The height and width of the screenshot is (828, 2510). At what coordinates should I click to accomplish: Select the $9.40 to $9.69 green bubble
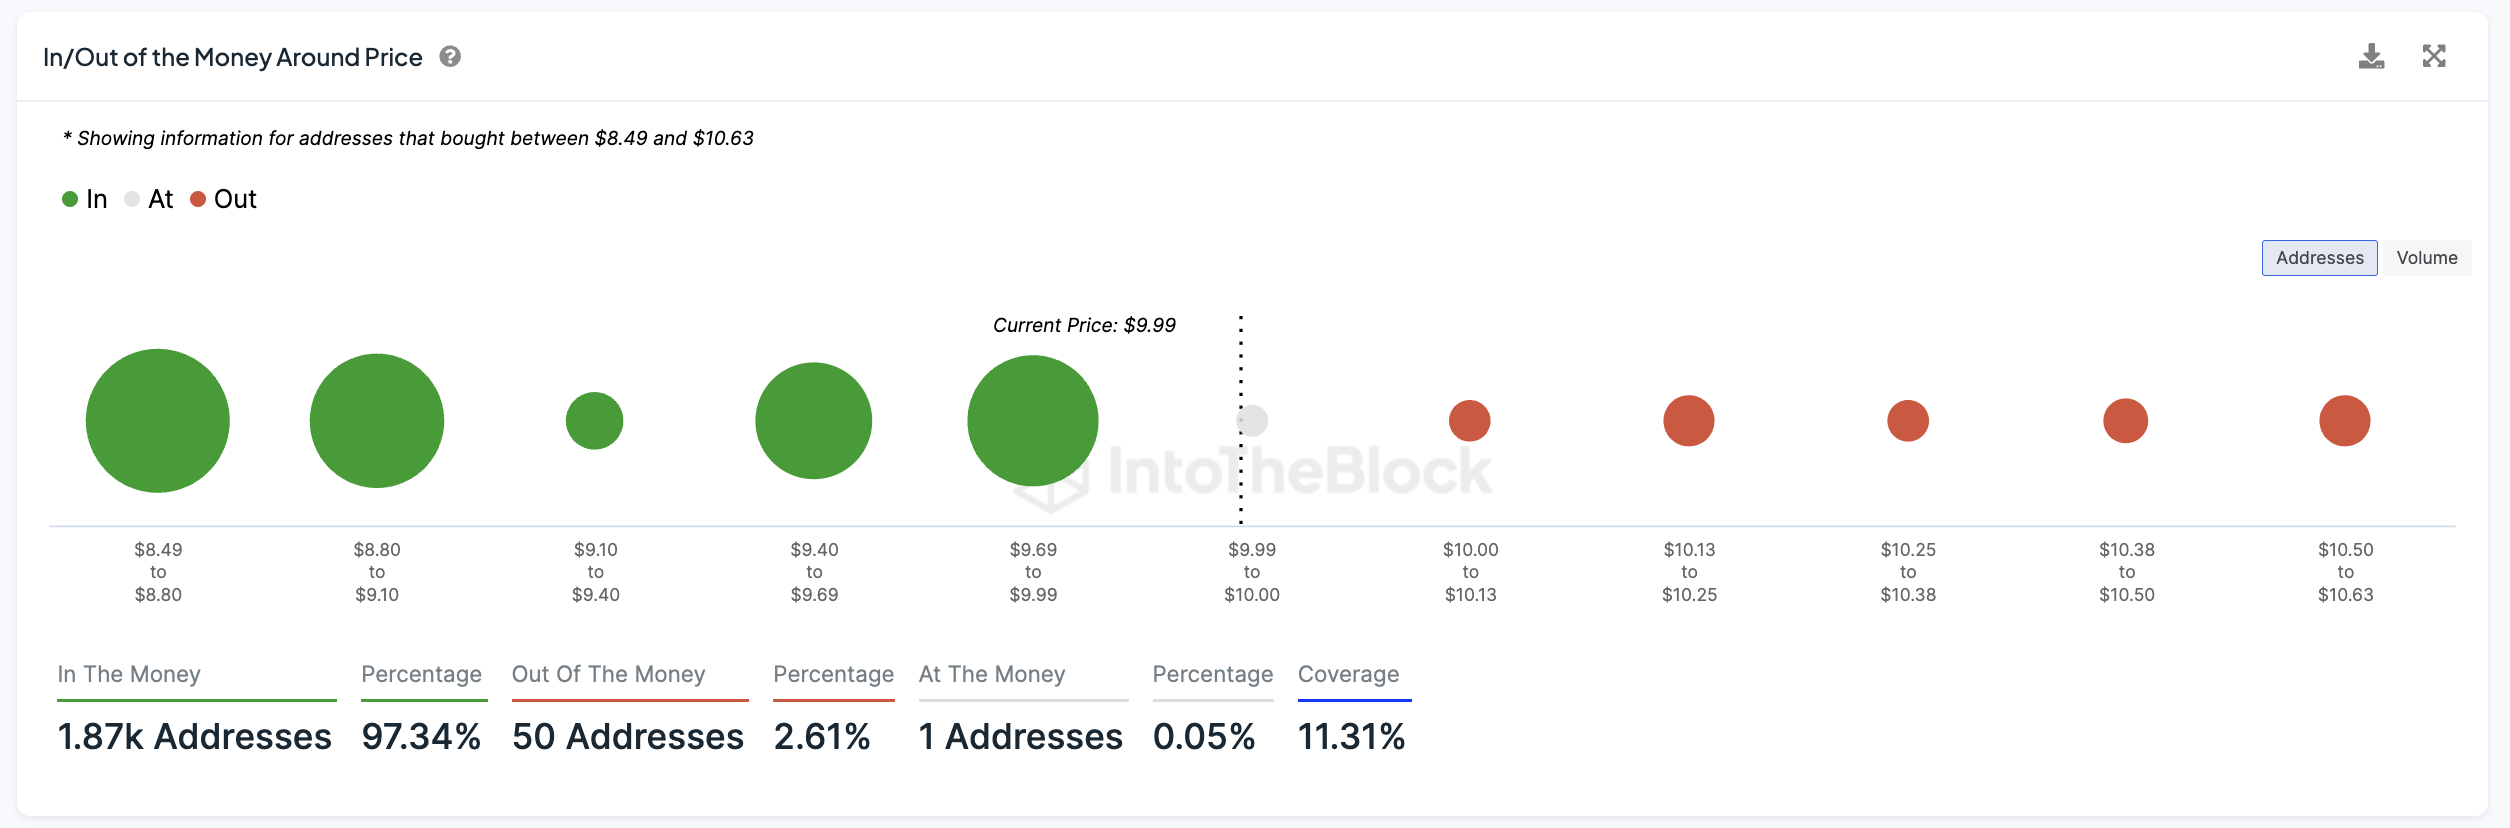814,421
